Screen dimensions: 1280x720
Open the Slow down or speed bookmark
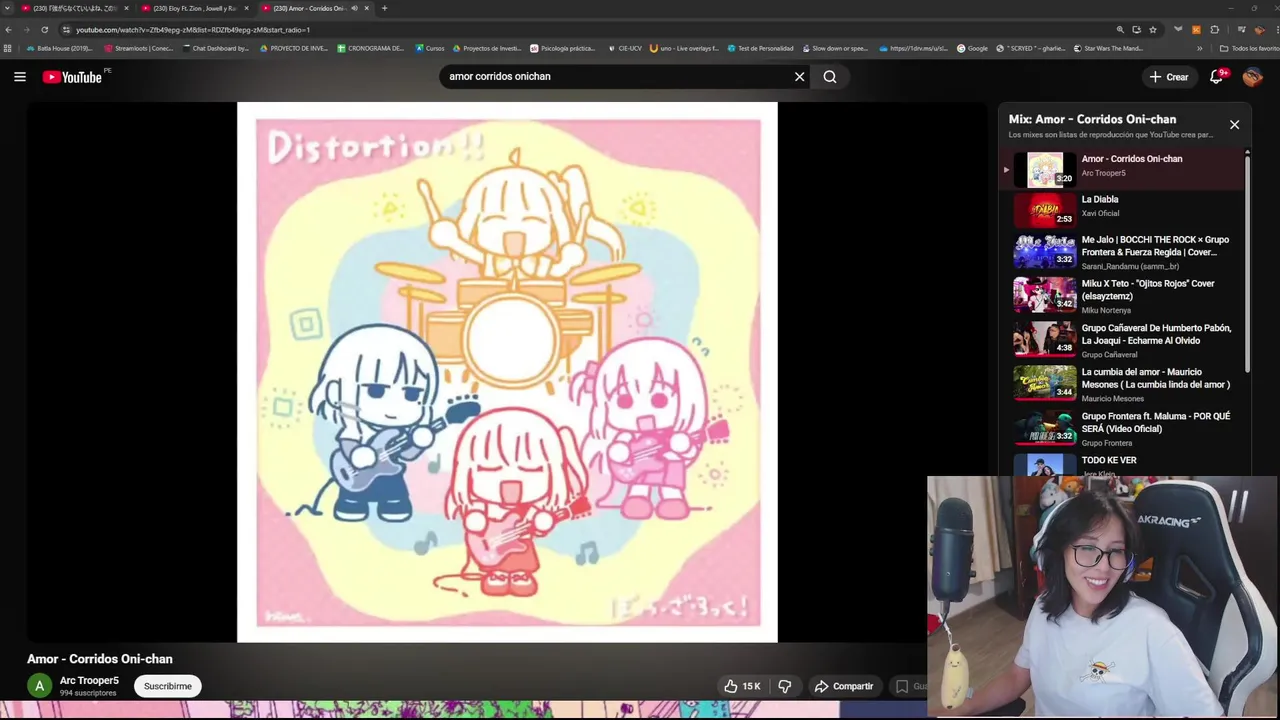835,48
